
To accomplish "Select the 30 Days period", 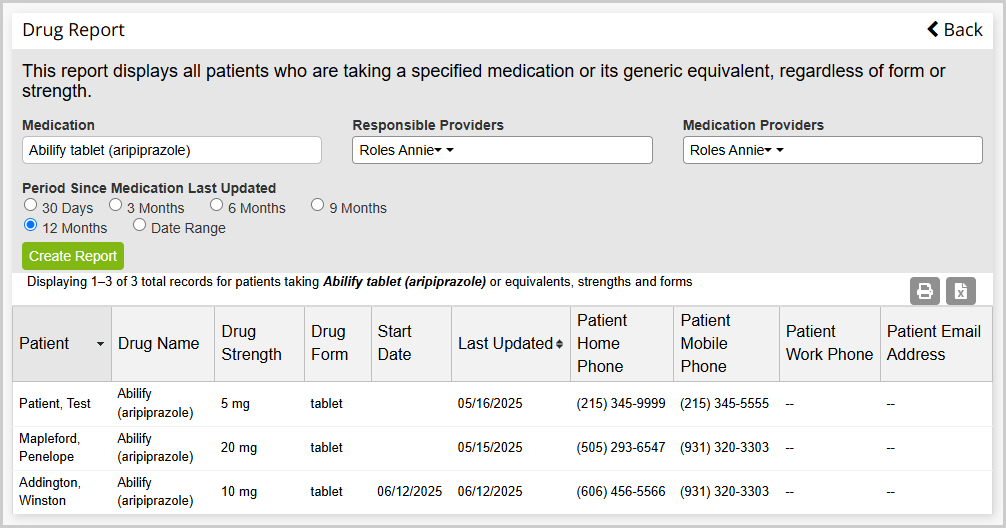I will pyautogui.click(x=30, y=205).
